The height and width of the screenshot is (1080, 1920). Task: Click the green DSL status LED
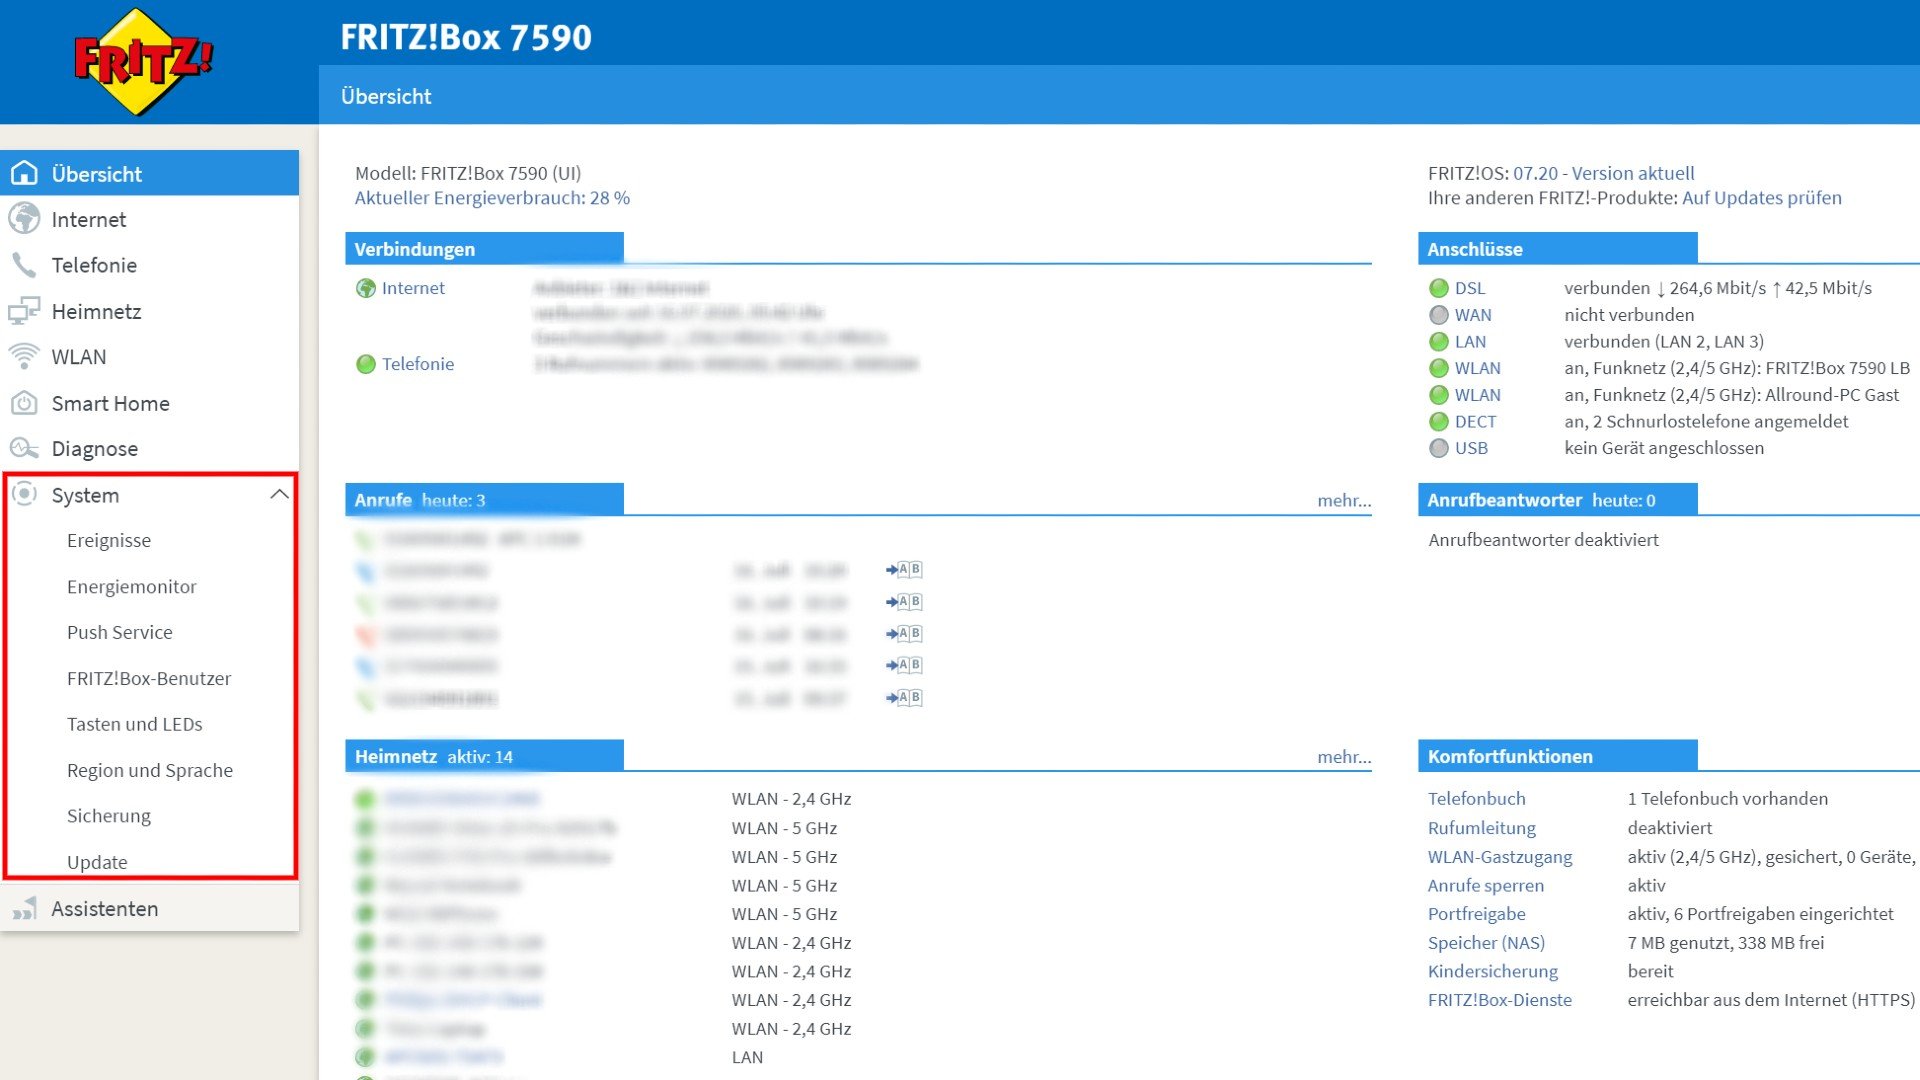(x=1439, y=288)
